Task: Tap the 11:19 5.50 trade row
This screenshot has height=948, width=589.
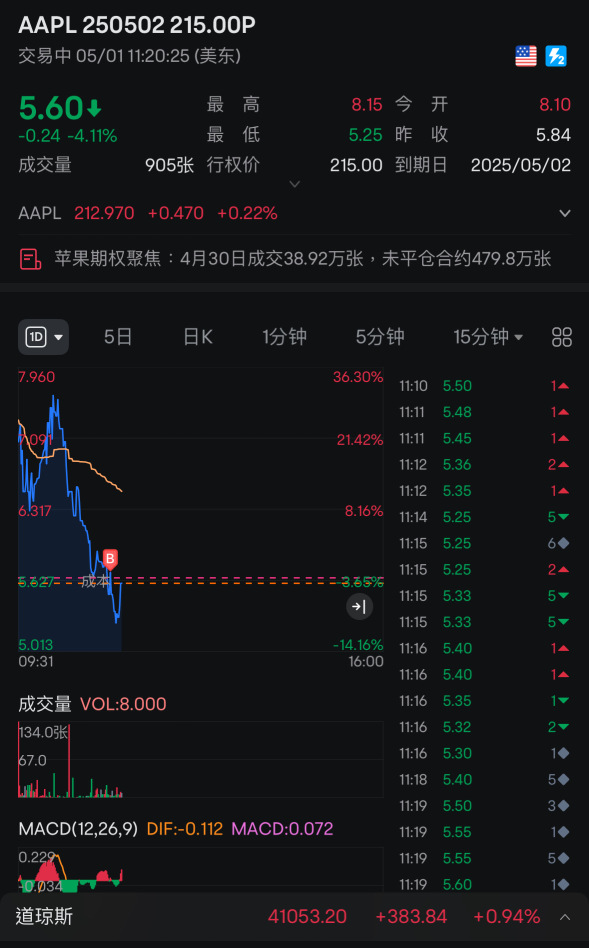Action: 484,805
